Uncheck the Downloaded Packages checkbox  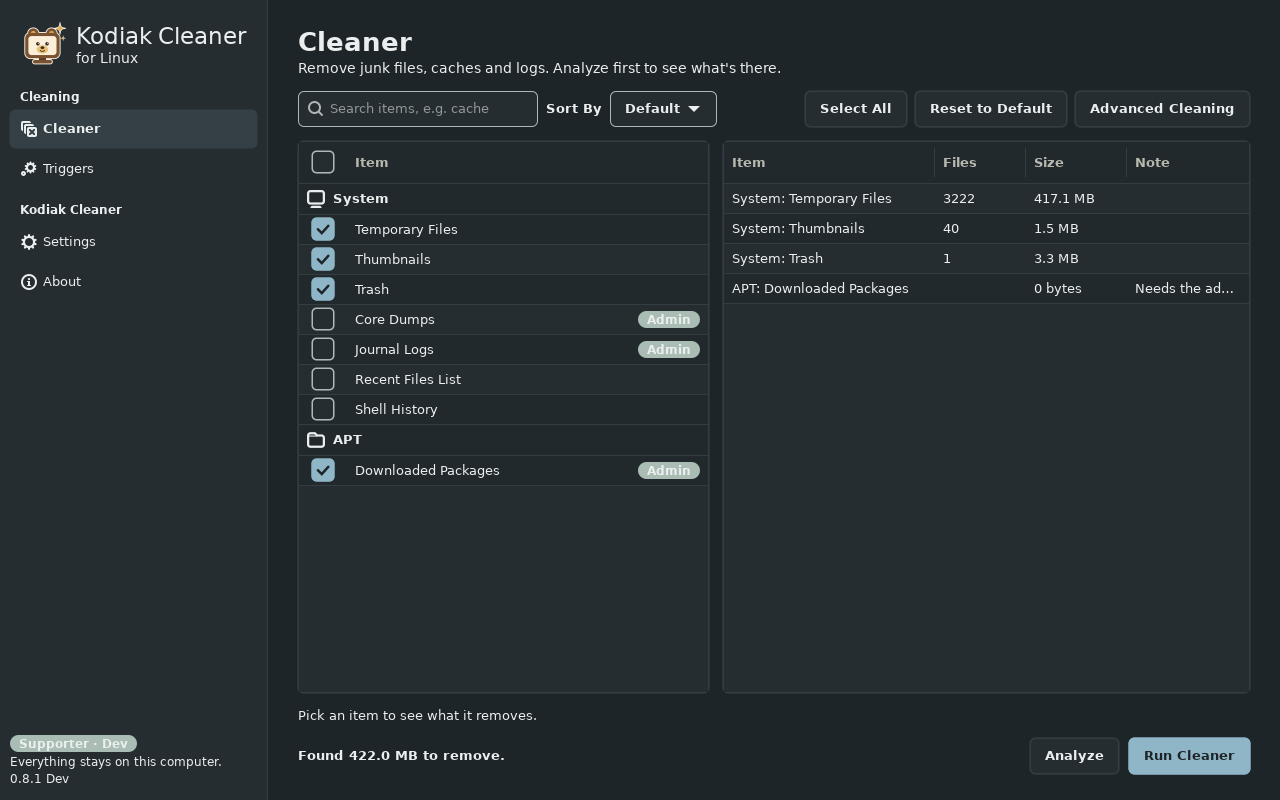[x=323, y=470]
